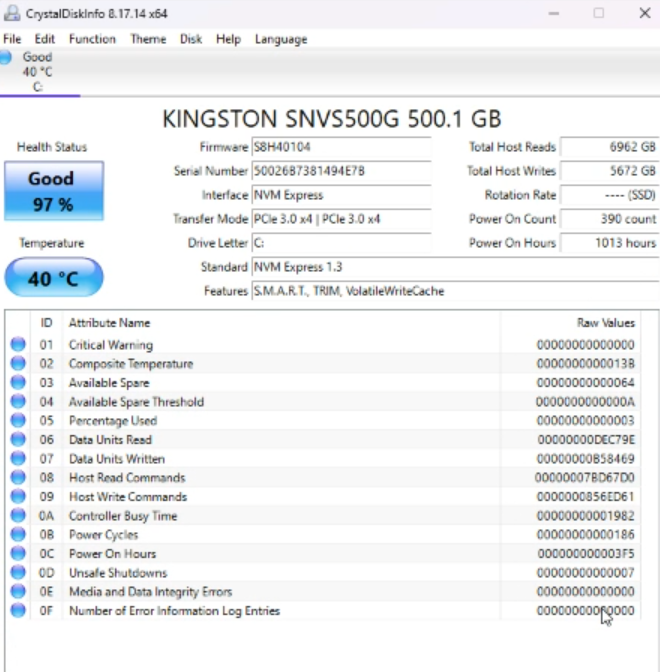The height and width of the screenshot is (672, 660).
Task: Click the status dot for Controller Busy Time
Action: point(18,515)
